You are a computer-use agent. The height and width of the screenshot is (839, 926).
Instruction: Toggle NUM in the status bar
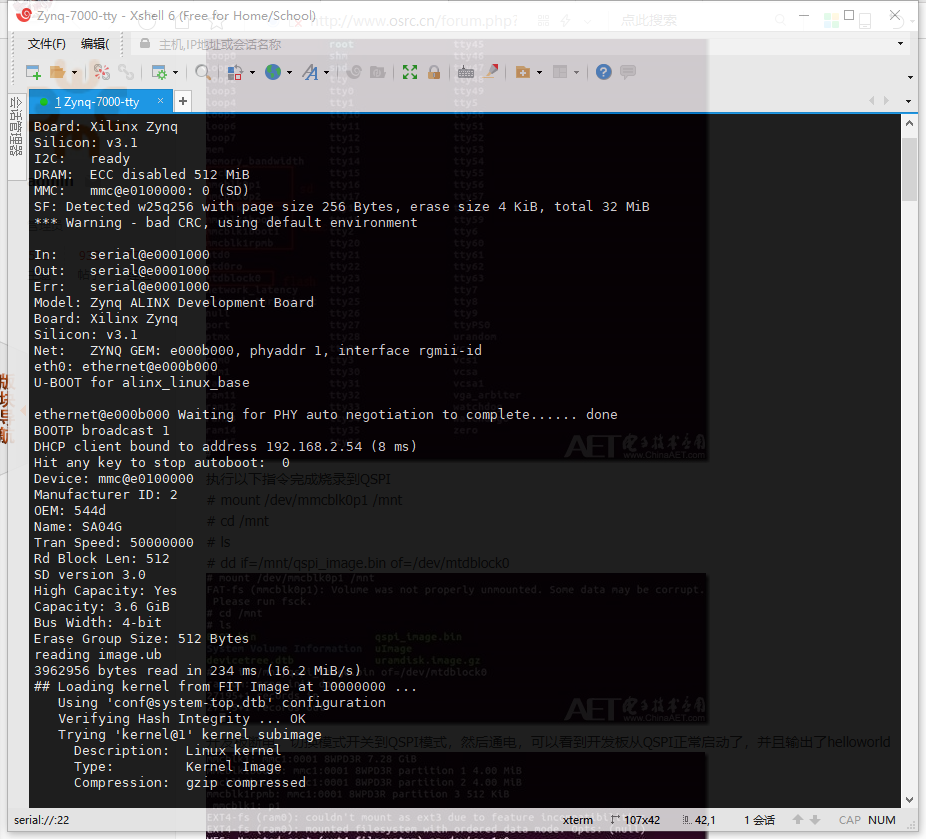pyautogui.click(x=881, y=819)
